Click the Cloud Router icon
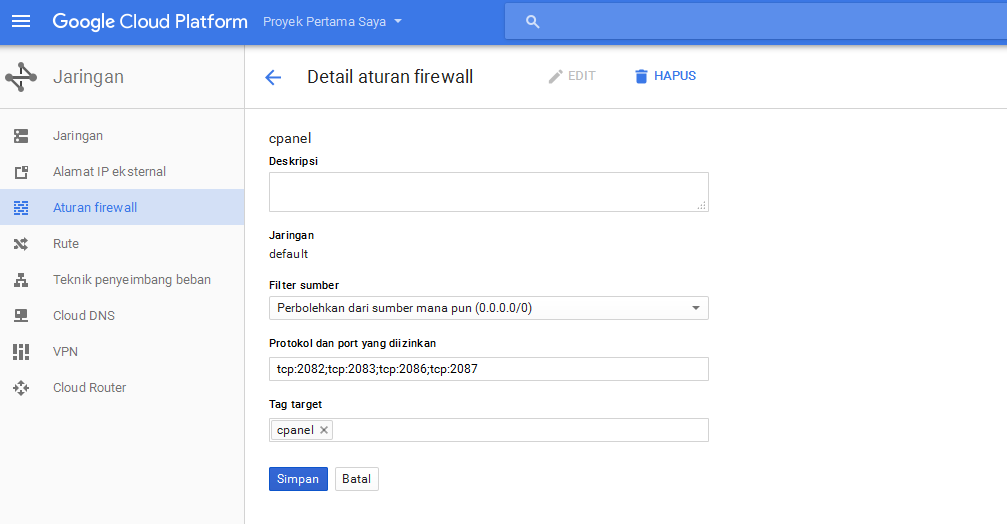This screenshot has height=524, width=1007. click(21, 388)
